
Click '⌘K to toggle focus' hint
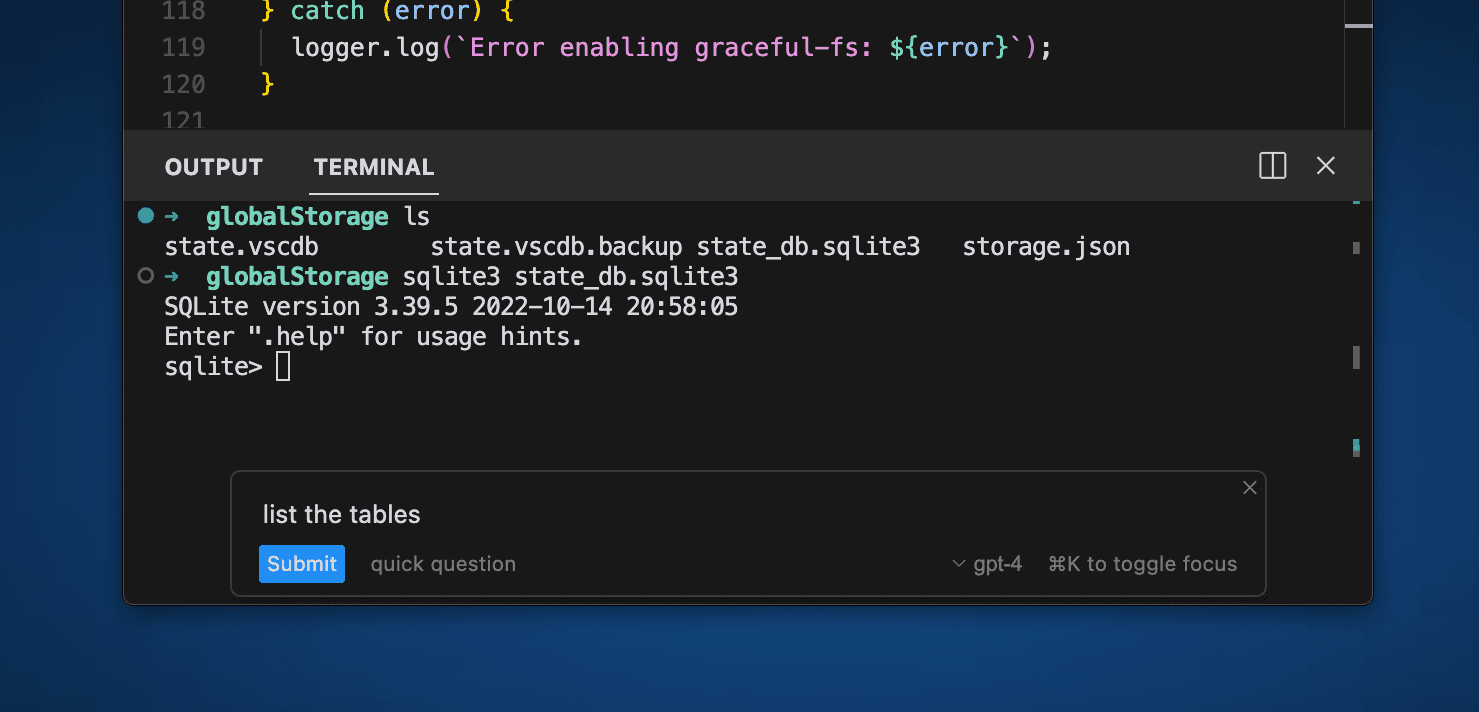click(1142, 564)
